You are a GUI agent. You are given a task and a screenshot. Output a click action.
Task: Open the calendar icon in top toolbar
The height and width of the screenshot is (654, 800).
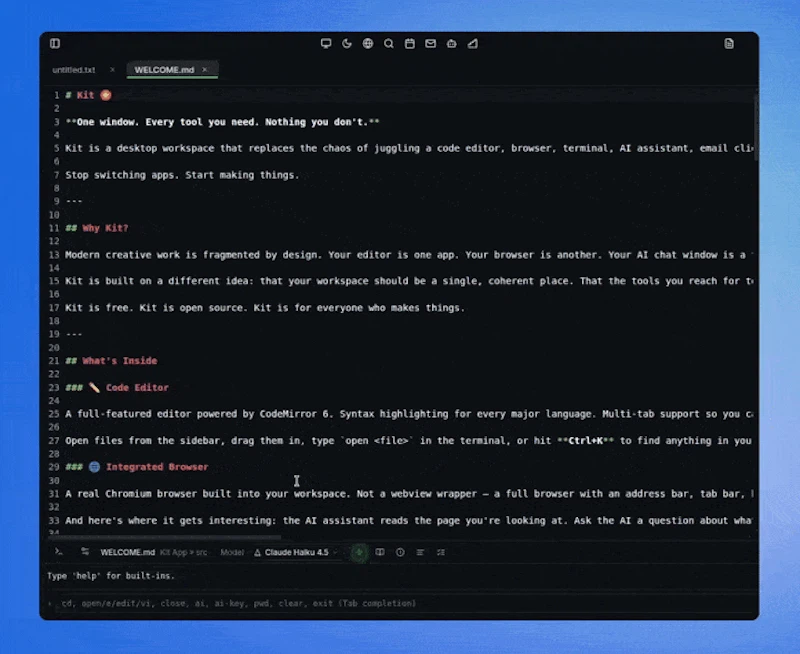click(x=410, y=43)
